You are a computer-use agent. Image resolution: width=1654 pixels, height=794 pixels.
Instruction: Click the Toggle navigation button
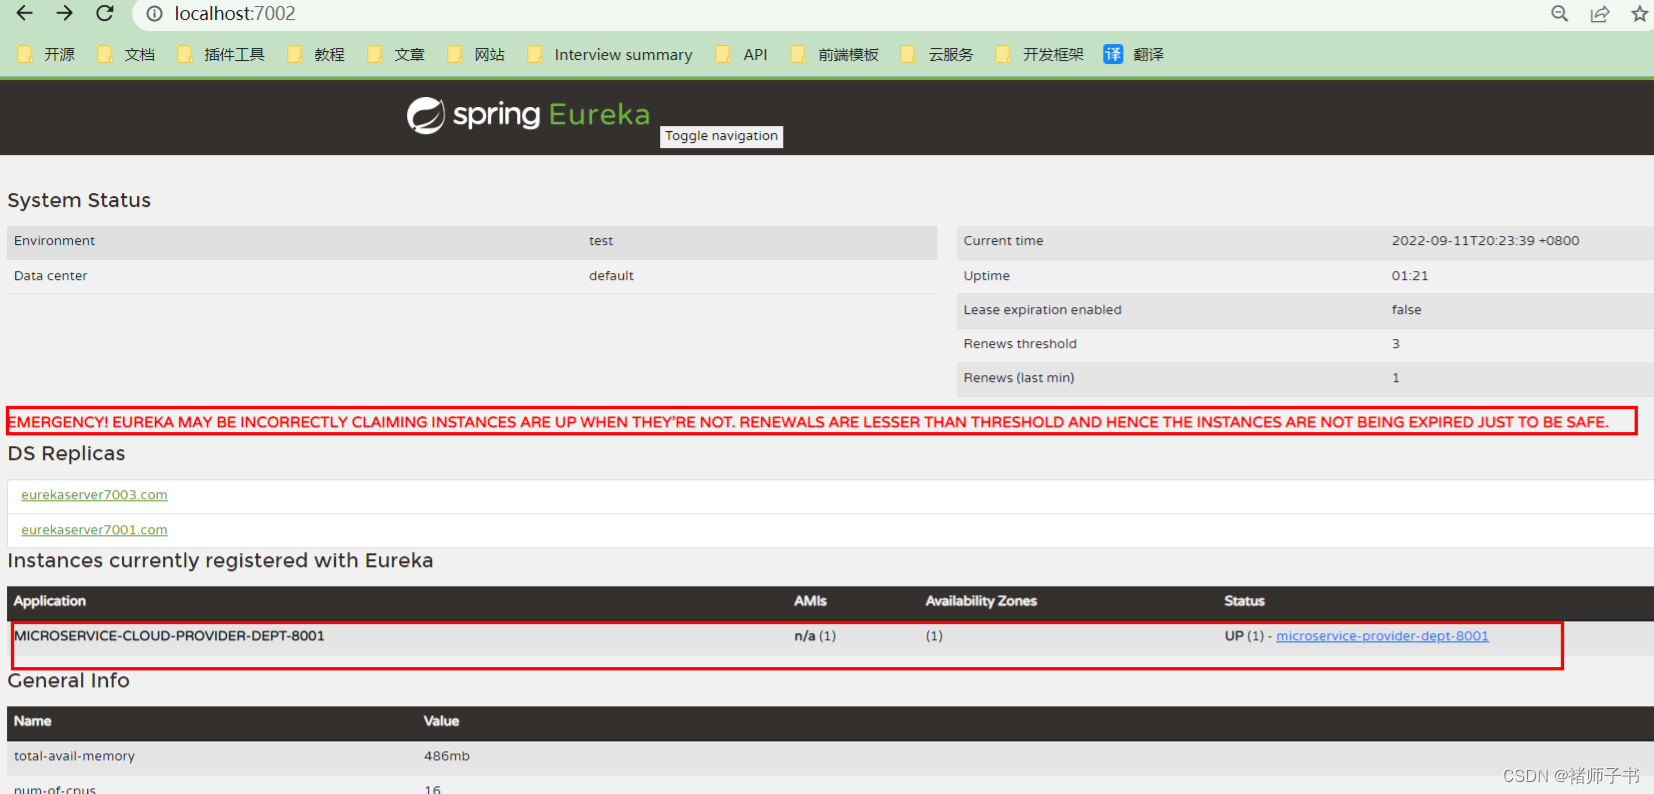pyautogui.click(x=721, y=136)
